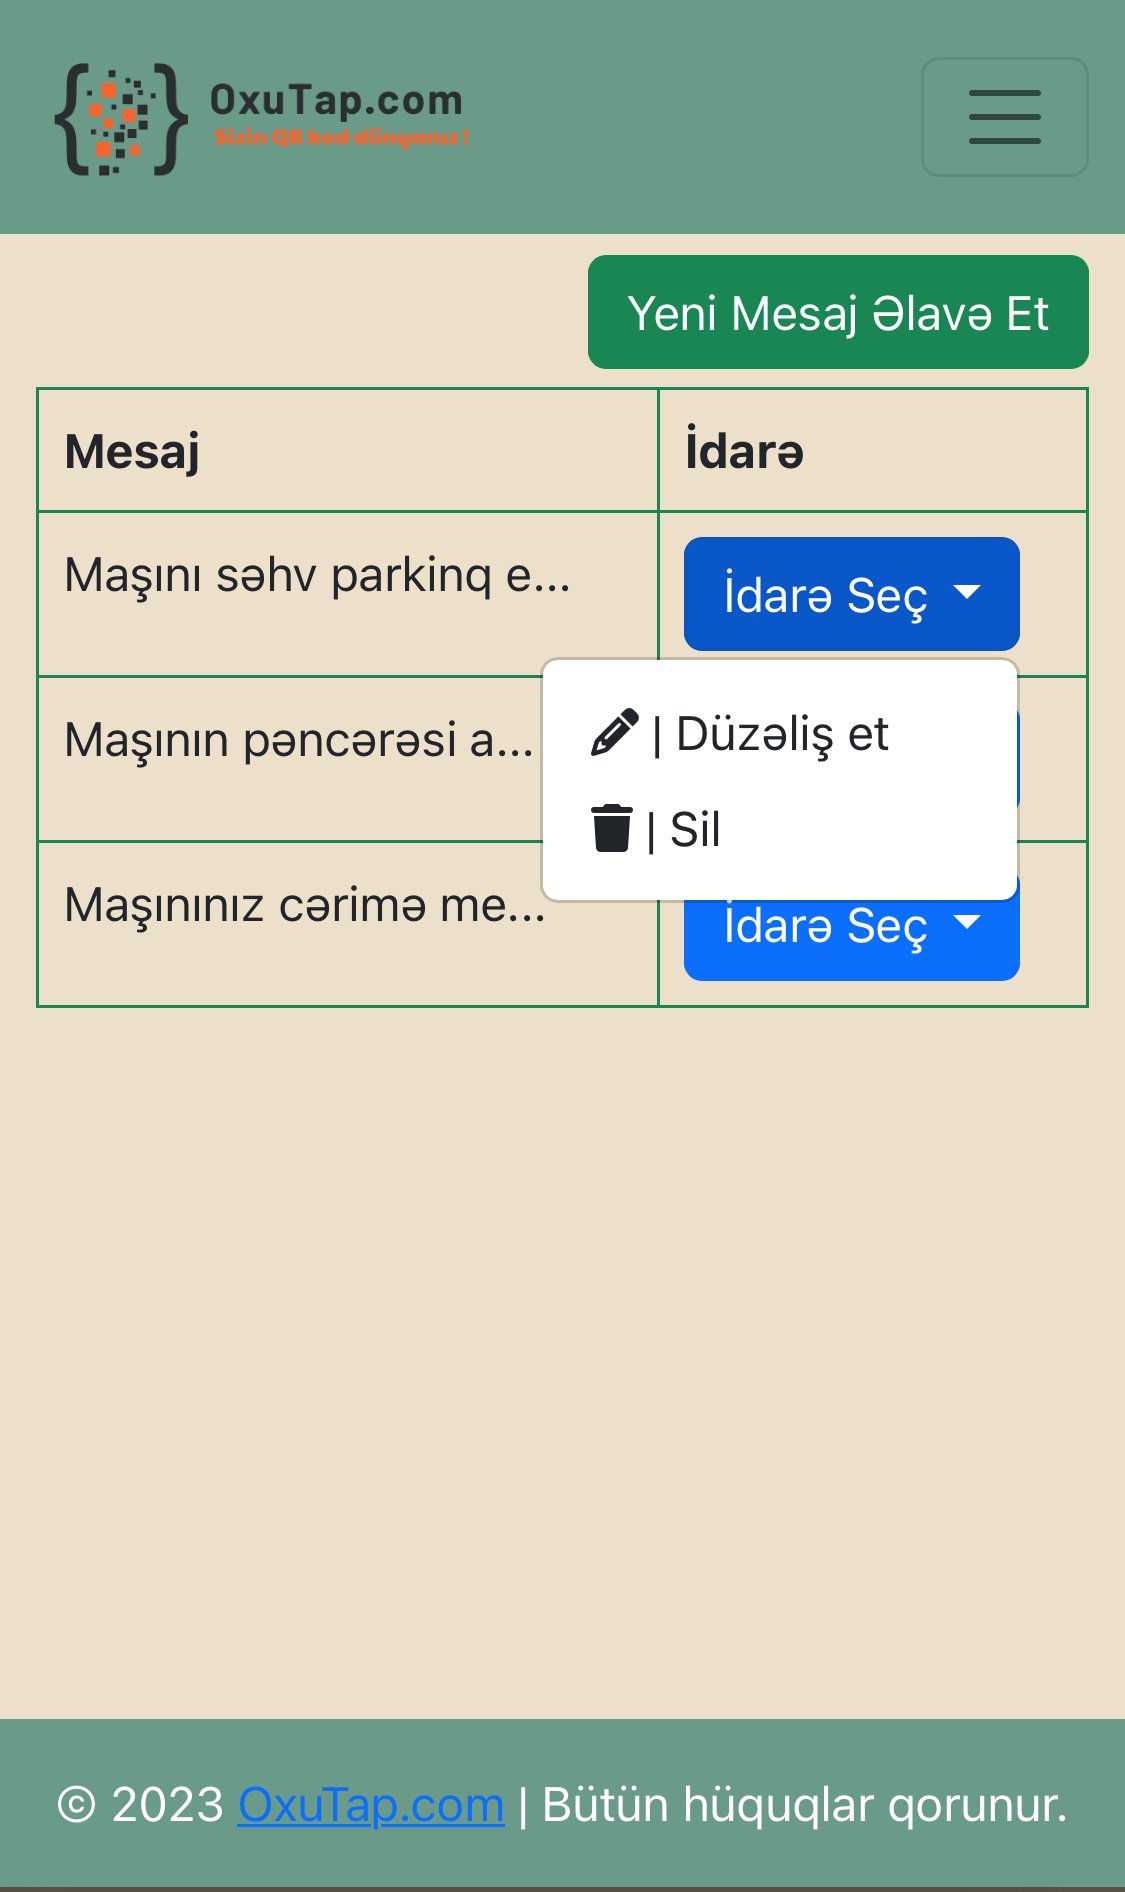Click the 'Bütün hüquqlar qorunur' footer text
This screenshot has width=1125, height=1892.
(804, 1805)
